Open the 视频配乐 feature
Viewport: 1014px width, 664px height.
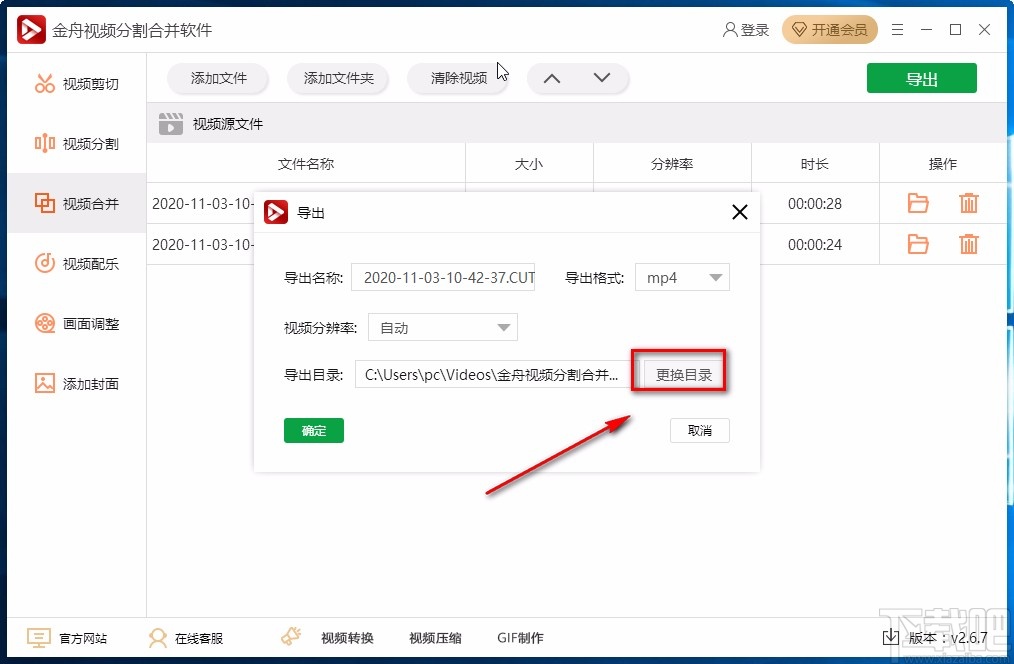[76, 263]
